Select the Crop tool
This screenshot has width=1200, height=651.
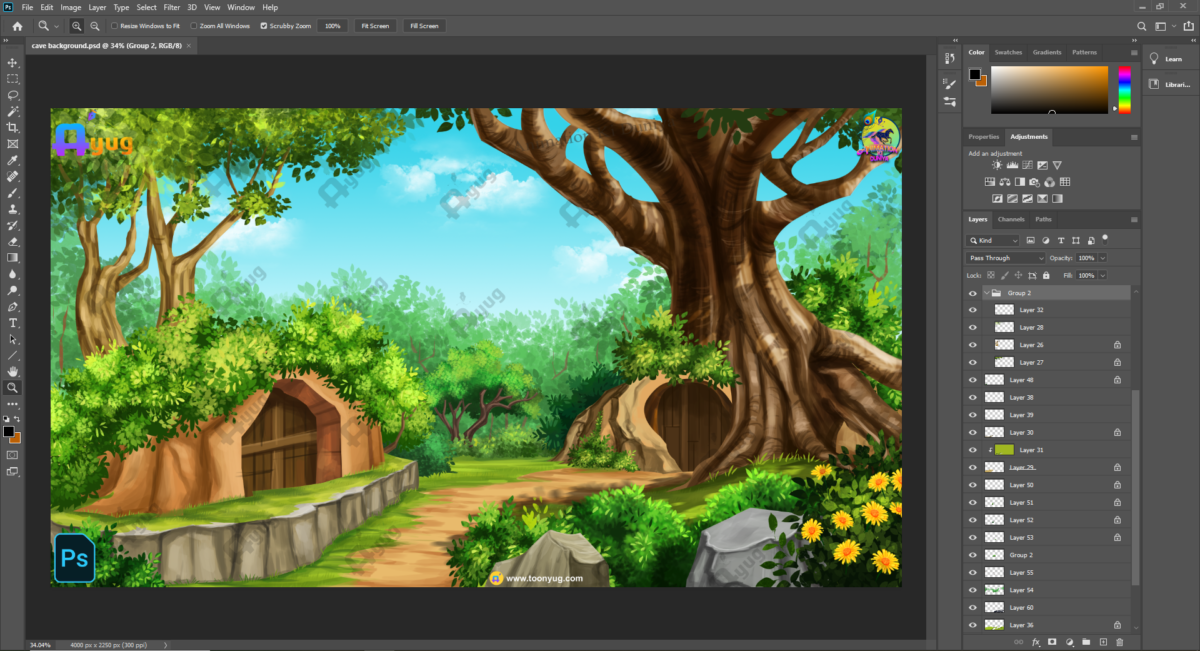point(13,127)
